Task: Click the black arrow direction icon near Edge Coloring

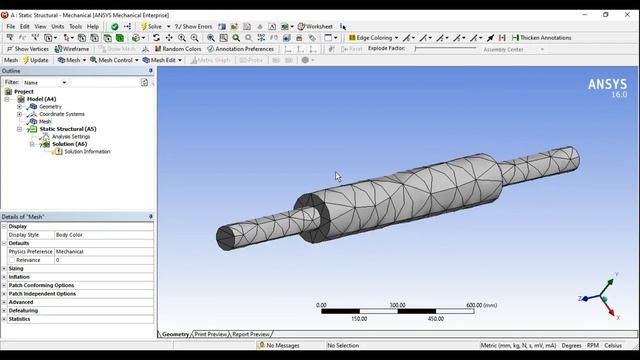Action: pyautogui.click(x=490, y=38)
